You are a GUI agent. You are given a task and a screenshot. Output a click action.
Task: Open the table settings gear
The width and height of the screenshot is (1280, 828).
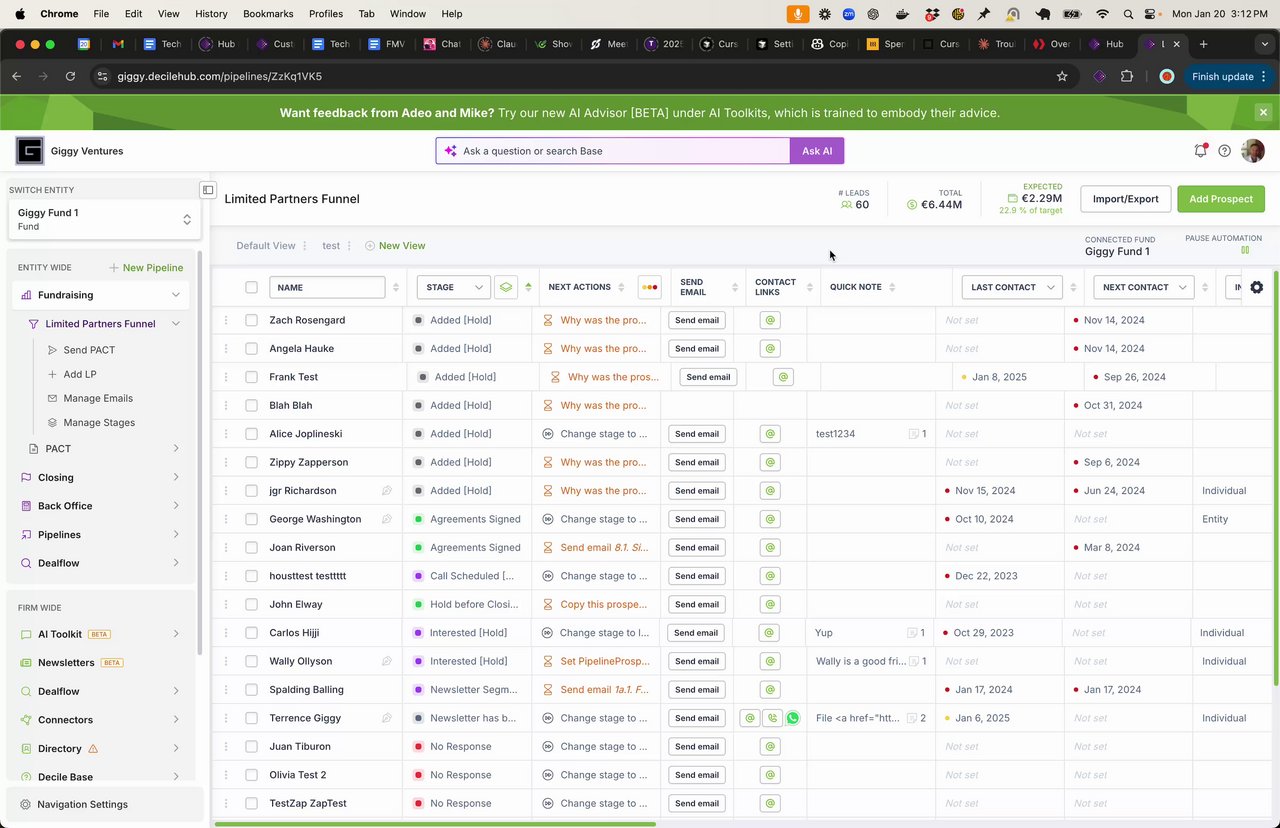coord(1257,288)
